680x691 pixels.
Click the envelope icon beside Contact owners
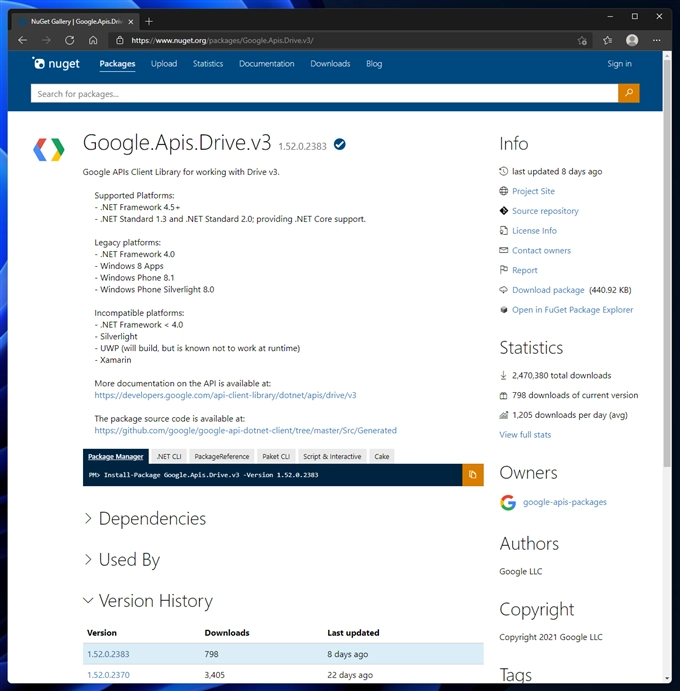click(503, 250)
